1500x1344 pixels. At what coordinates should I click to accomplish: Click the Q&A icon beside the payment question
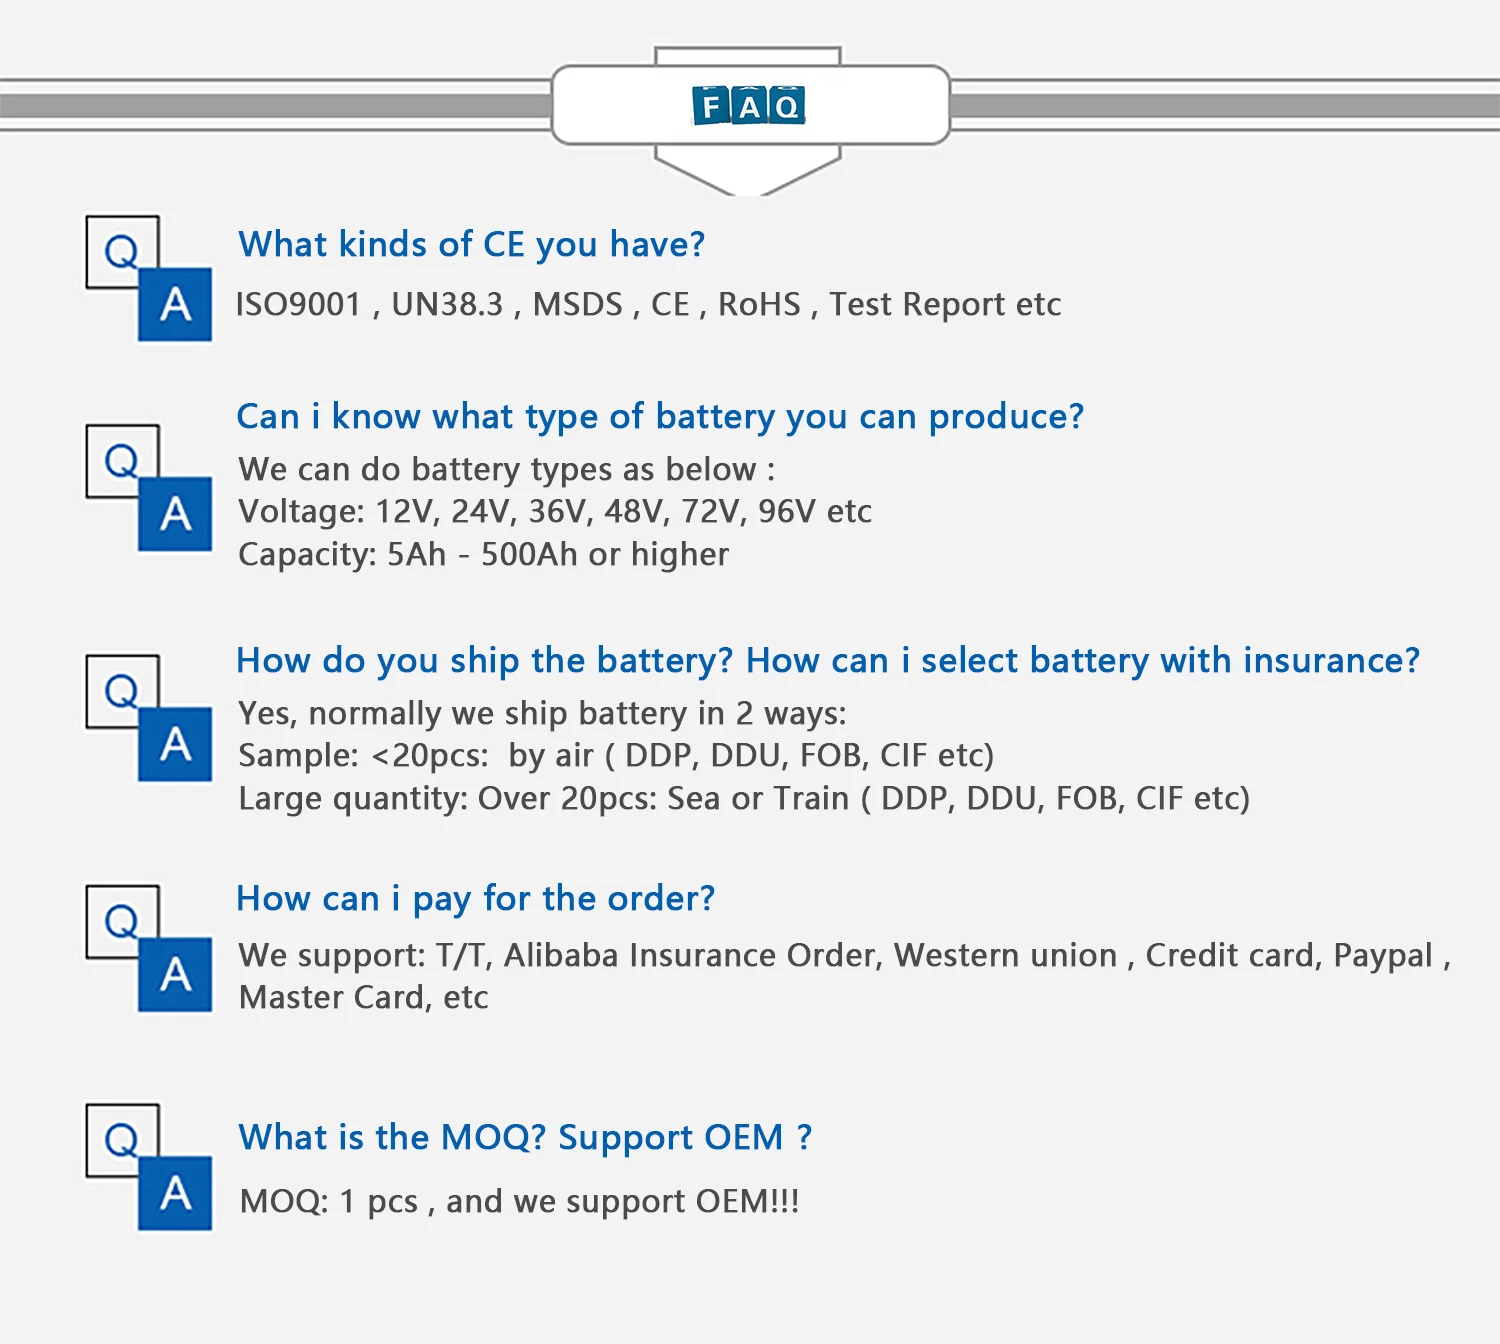[149, 948]
